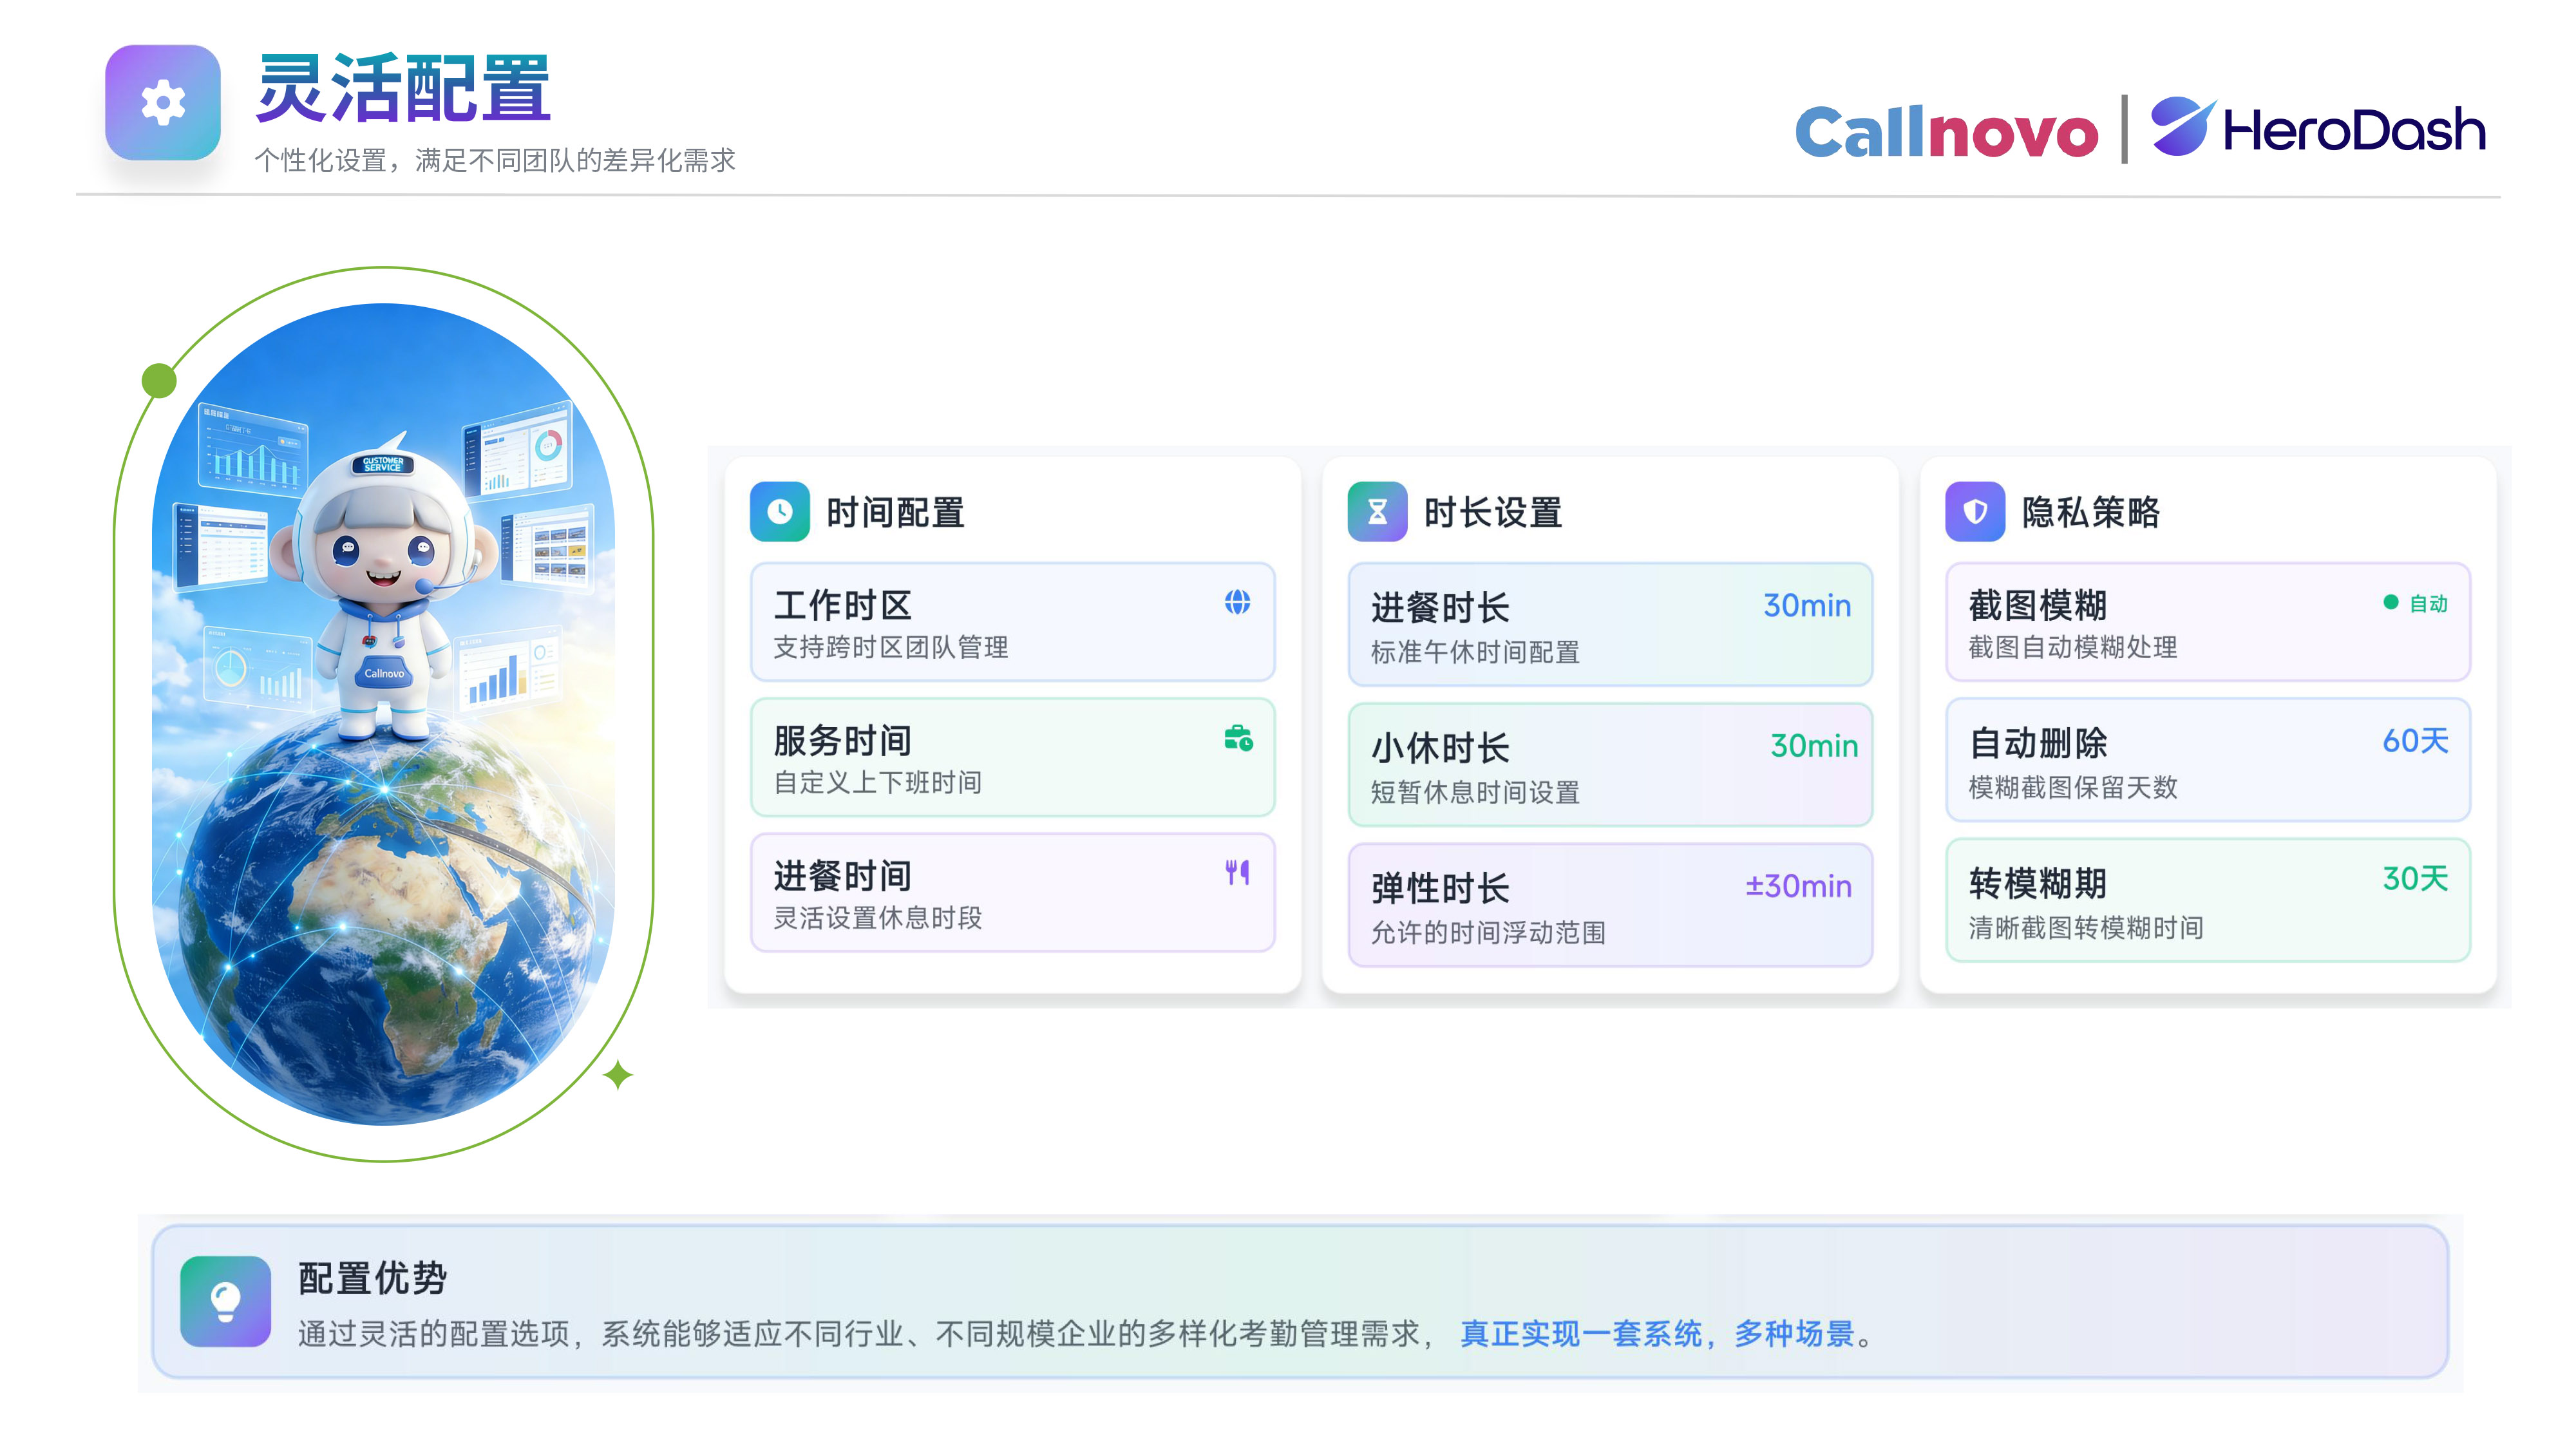Click the hourglass icon beside 时长设置
The image size is (2576, 1449).
point(1377,512)
